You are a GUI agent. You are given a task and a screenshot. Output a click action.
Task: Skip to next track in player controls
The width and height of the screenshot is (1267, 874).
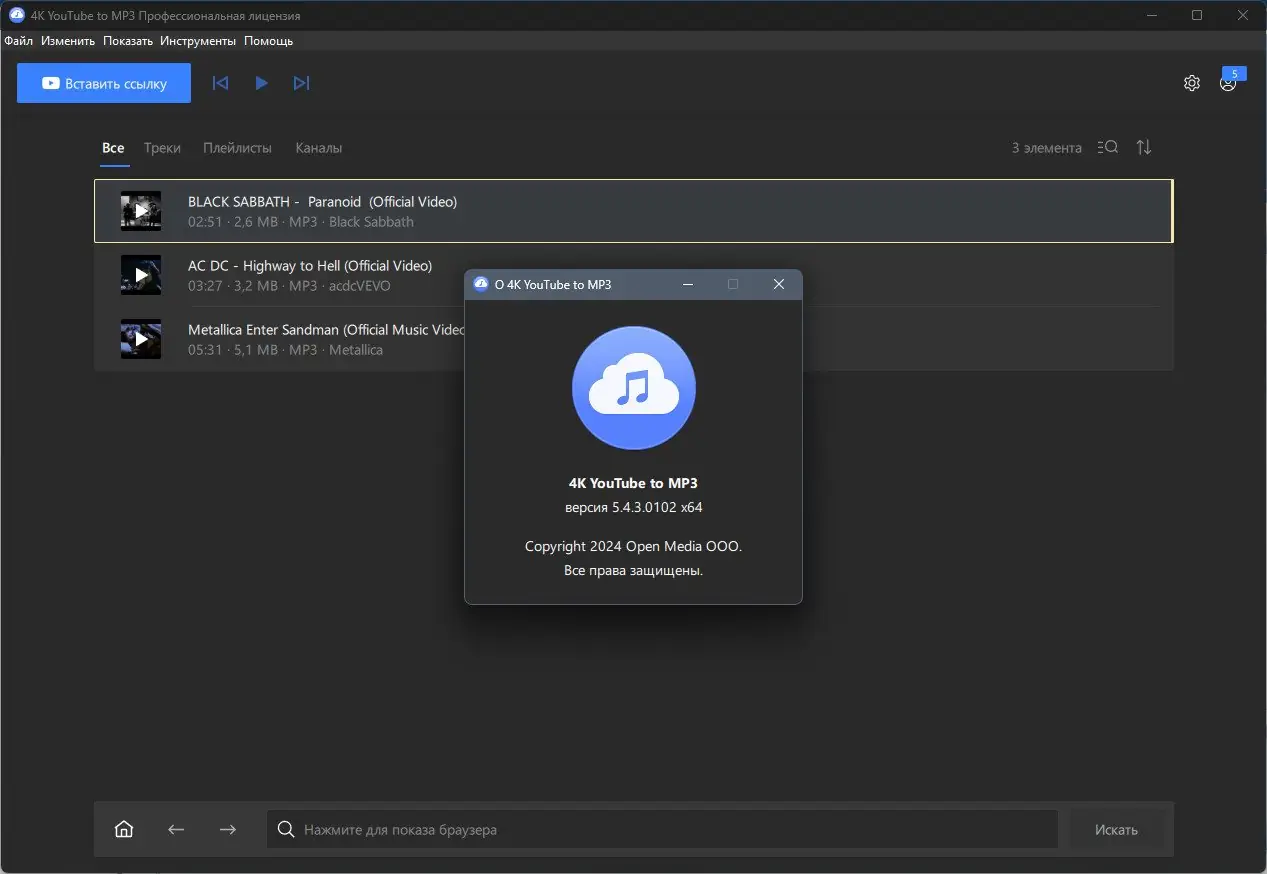click(301, 83)
